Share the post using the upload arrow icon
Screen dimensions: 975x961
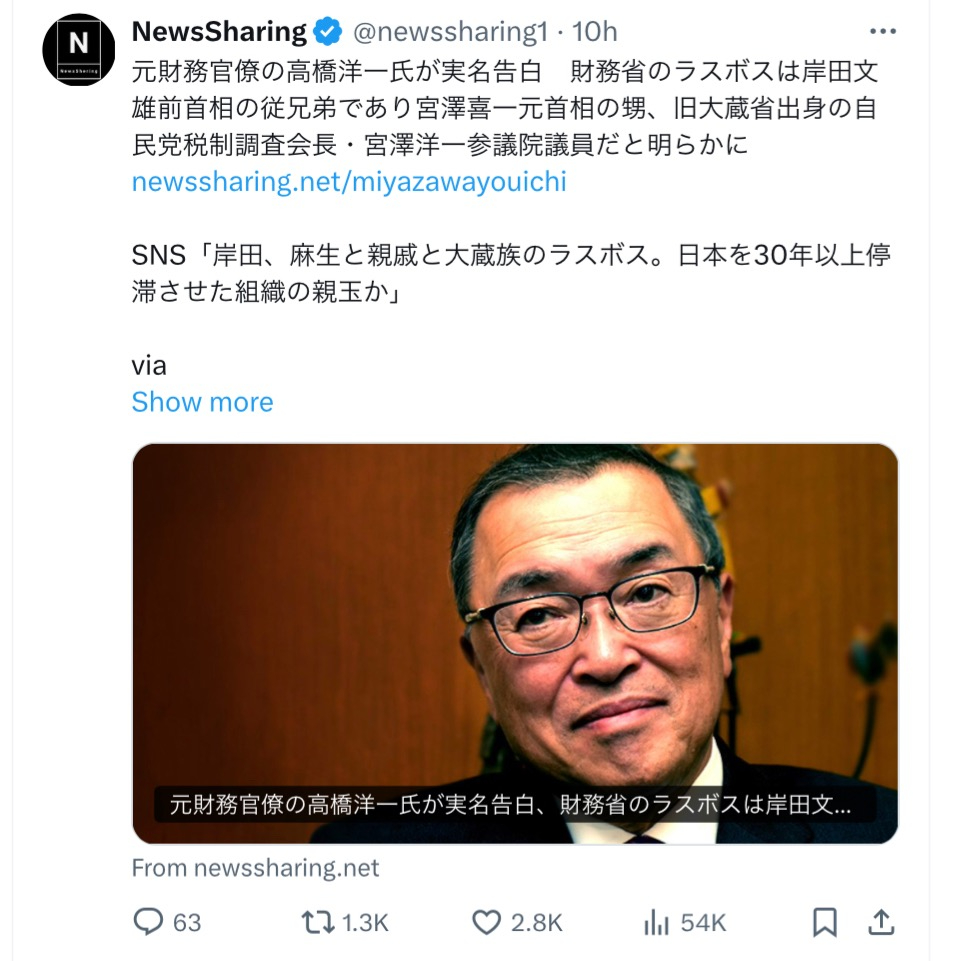[x=881, y=922]
